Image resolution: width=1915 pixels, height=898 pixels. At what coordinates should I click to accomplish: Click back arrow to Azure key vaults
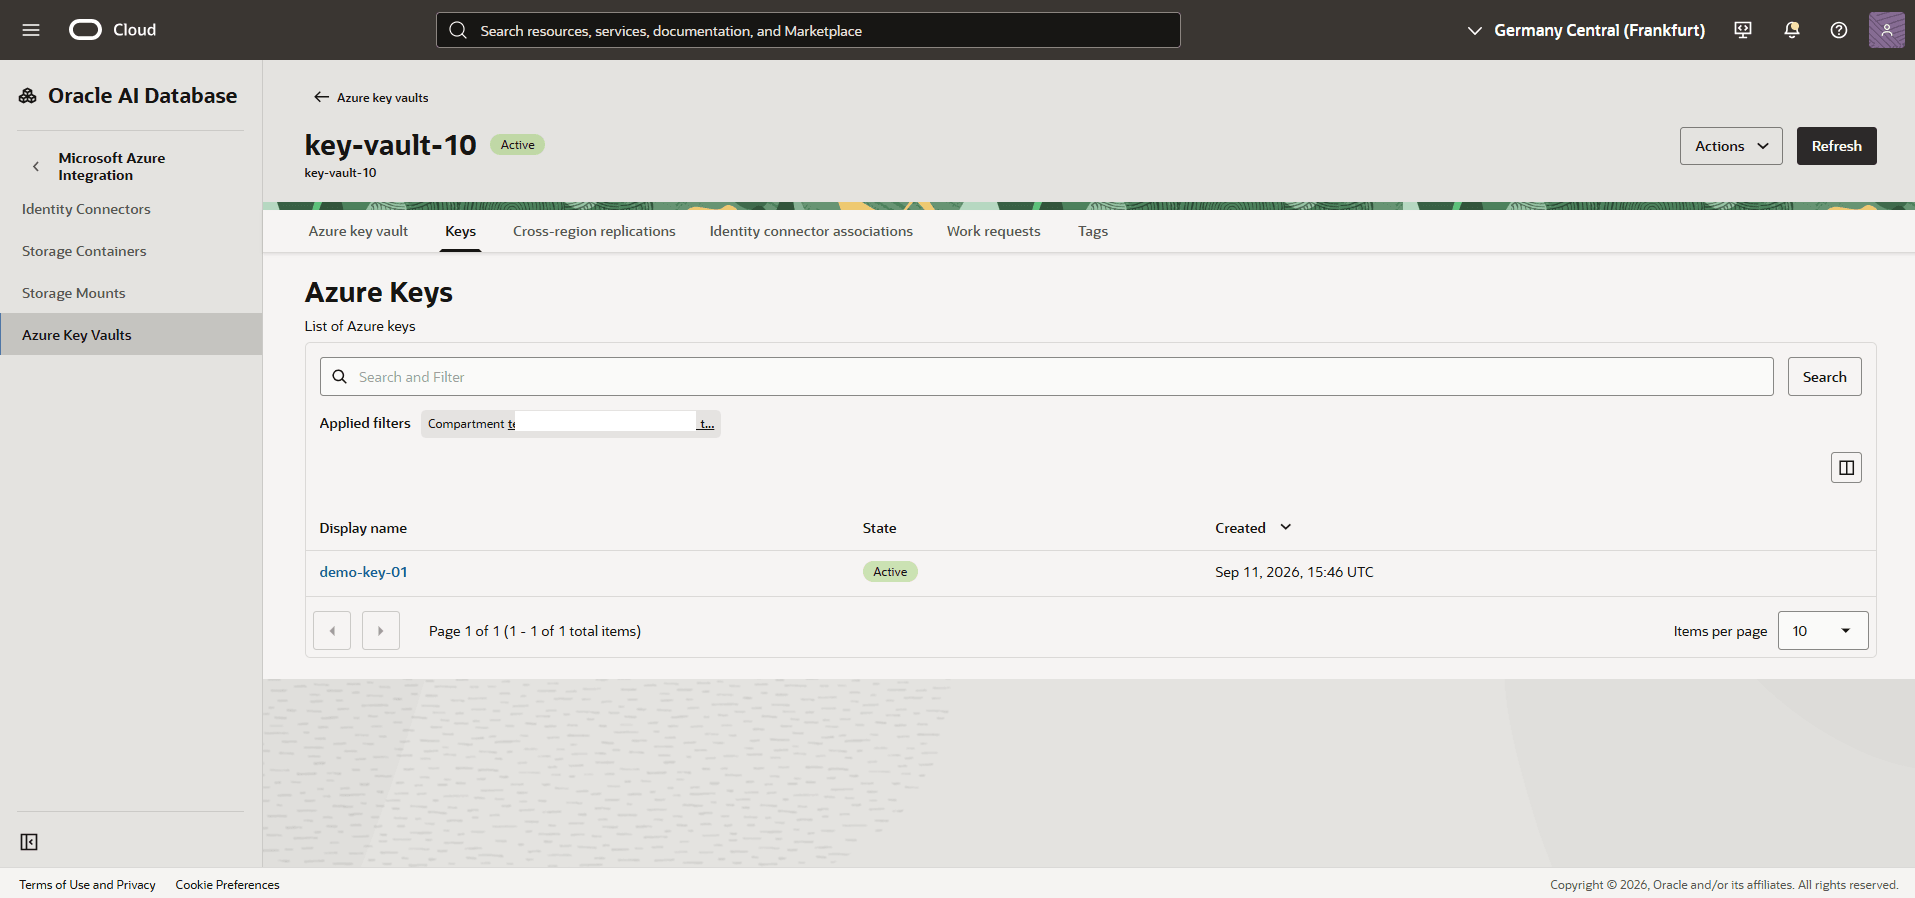pos(321,97)
